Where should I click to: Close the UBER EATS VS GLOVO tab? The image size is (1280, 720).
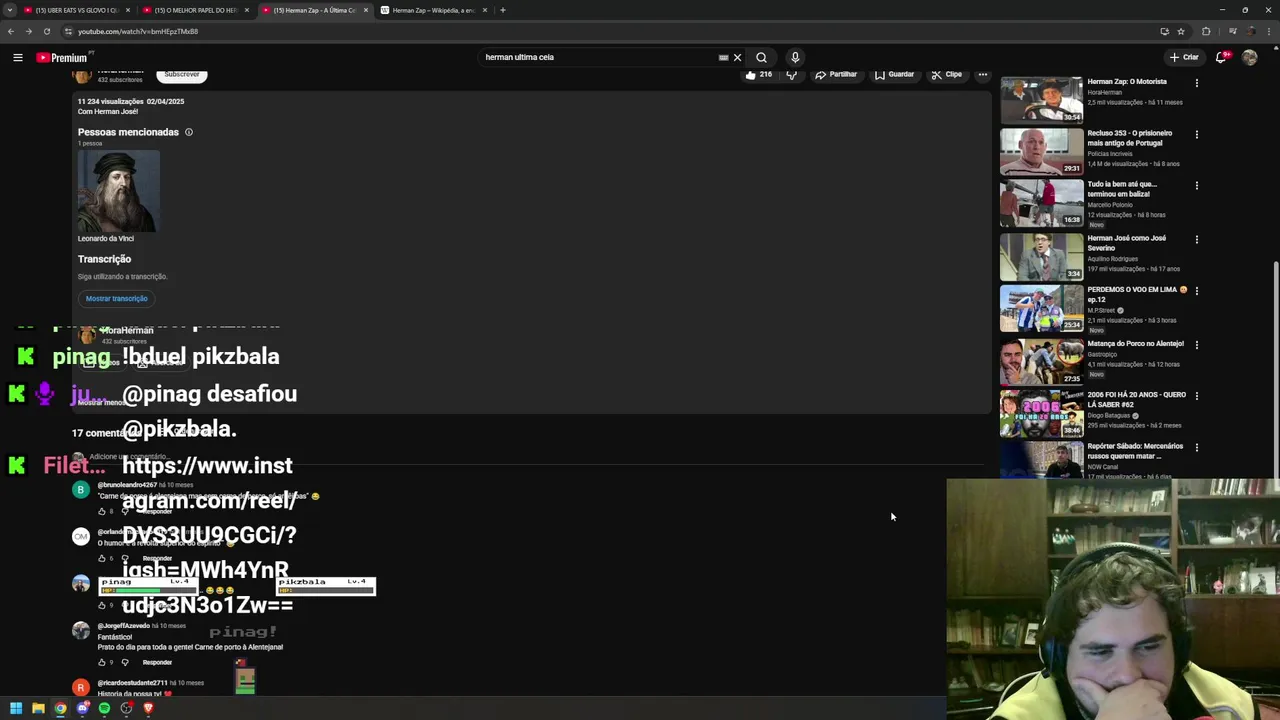coord(128,10)
